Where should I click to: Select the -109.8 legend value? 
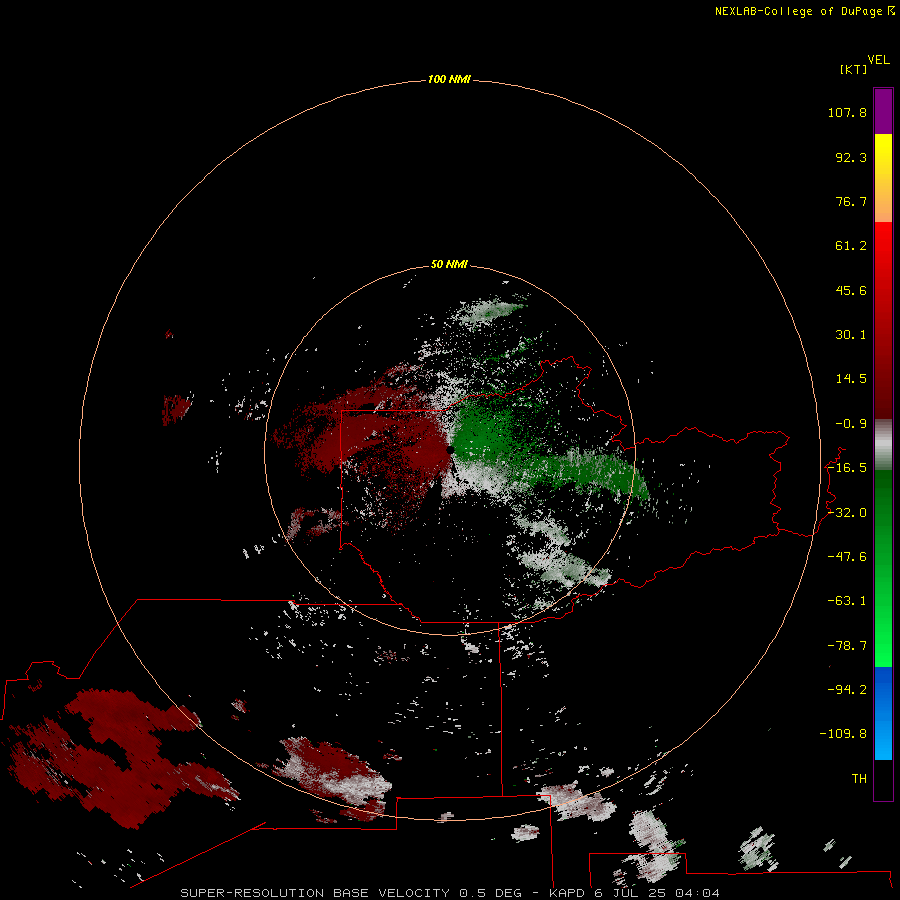[843, 734]
